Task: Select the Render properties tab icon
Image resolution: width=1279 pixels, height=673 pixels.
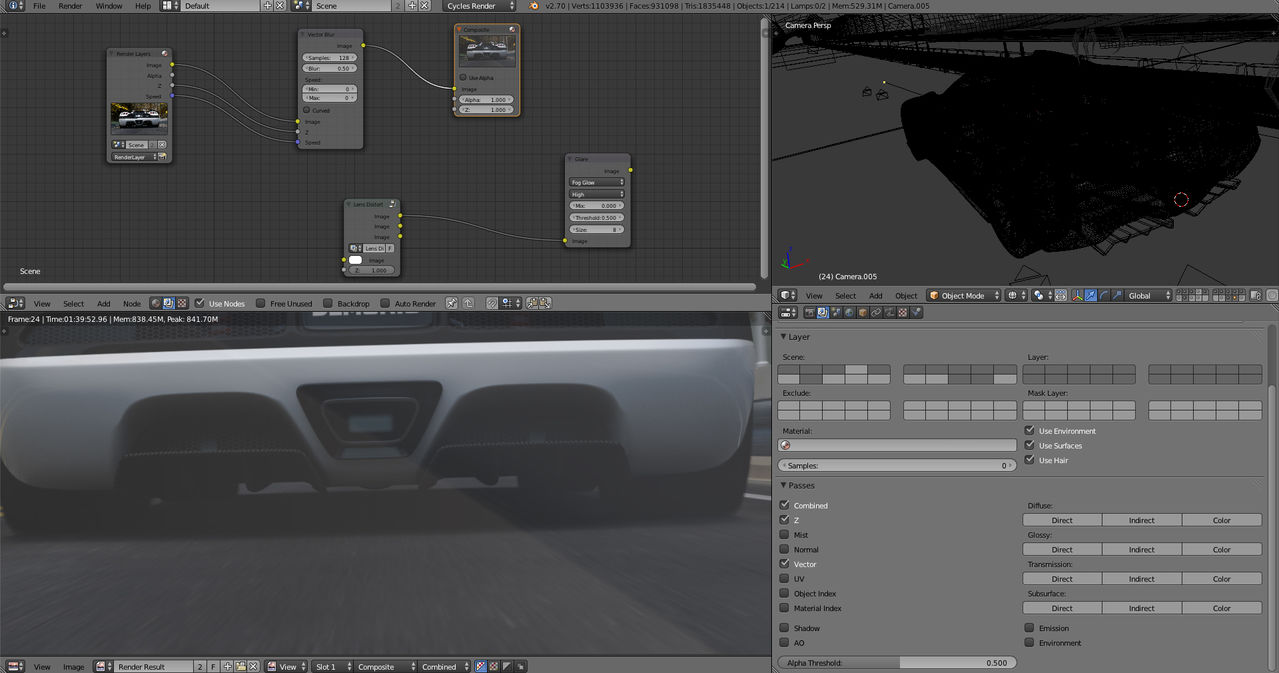Action: click(x=810, y=313)
